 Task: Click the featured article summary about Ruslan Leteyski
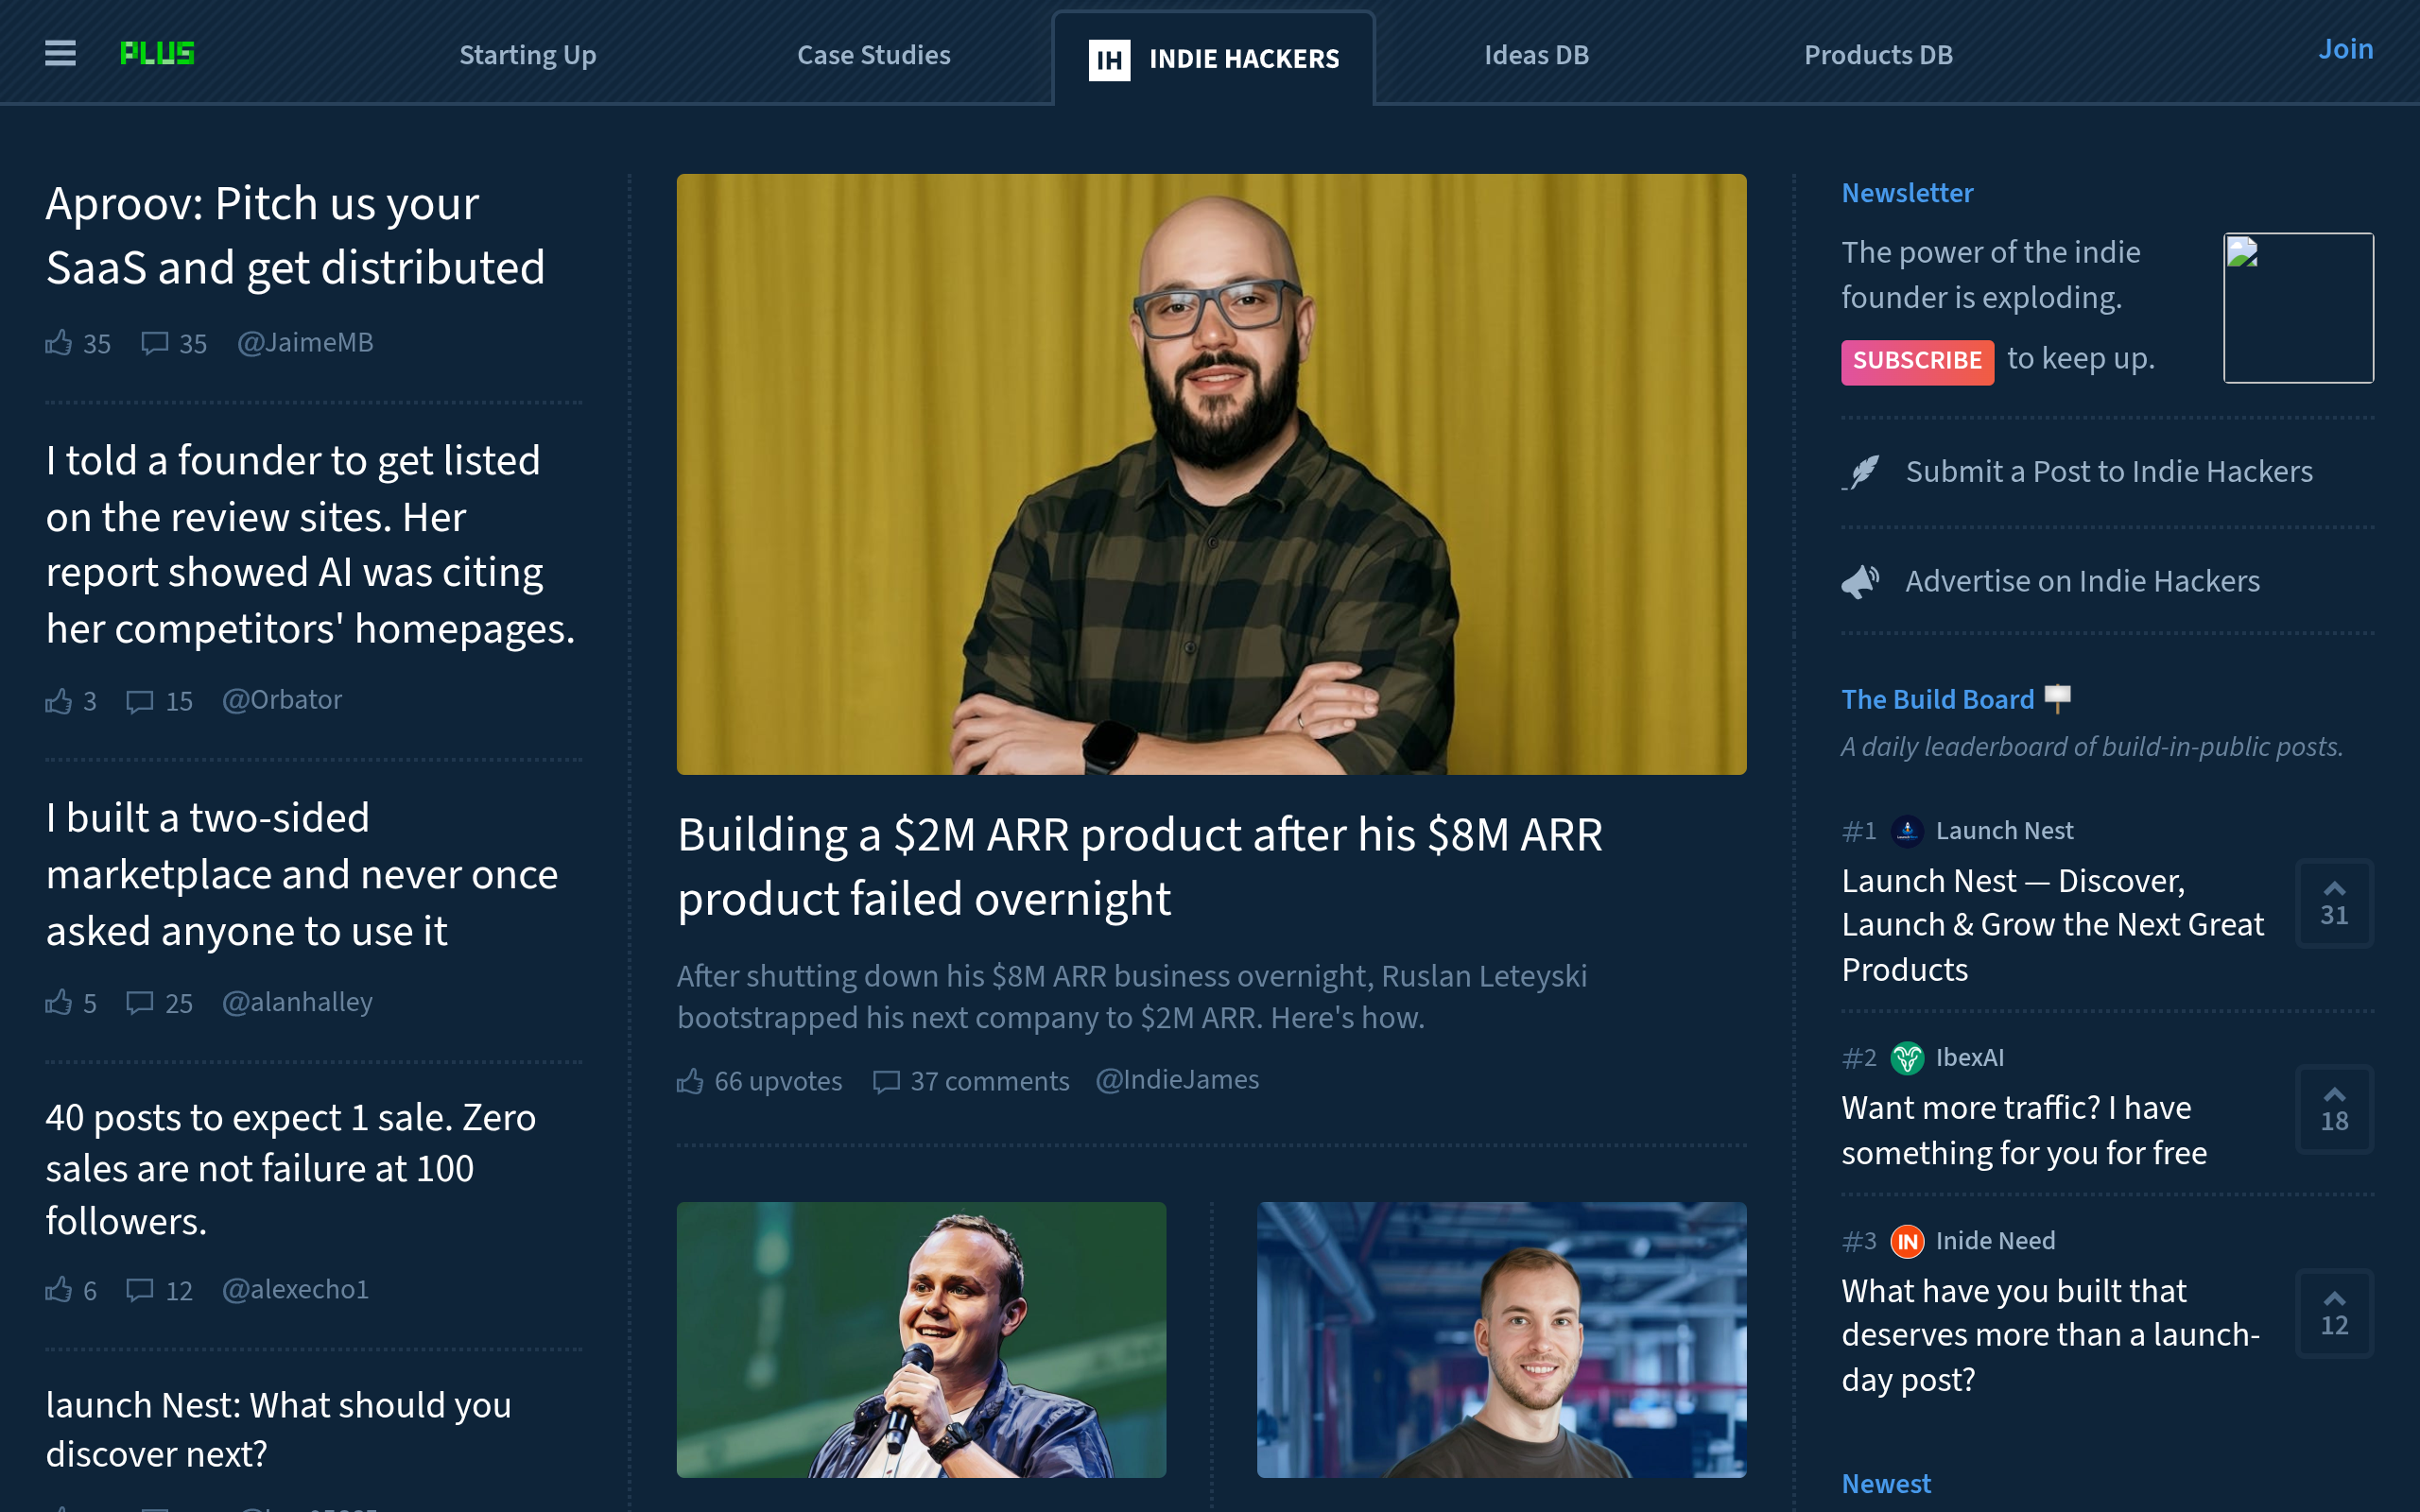(1132, 997)
